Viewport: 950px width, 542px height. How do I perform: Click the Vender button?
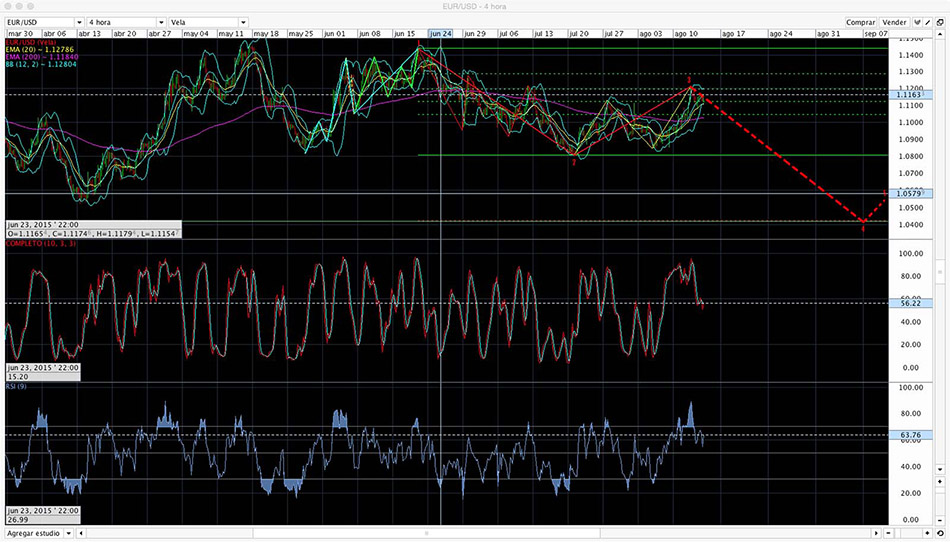(896, 21)
